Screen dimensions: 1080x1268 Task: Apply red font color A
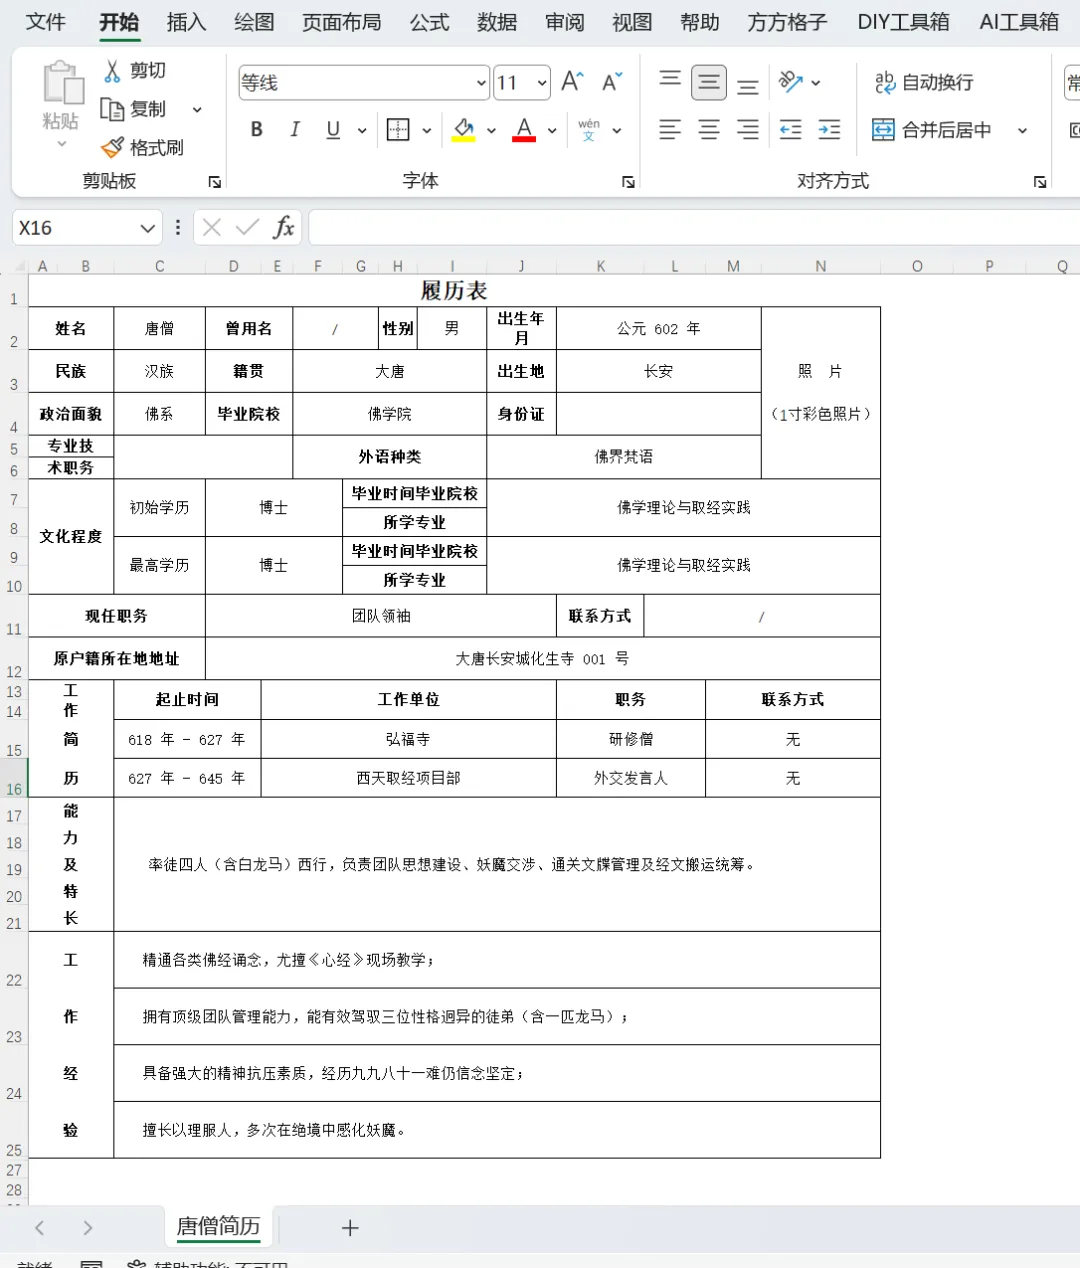523,129
